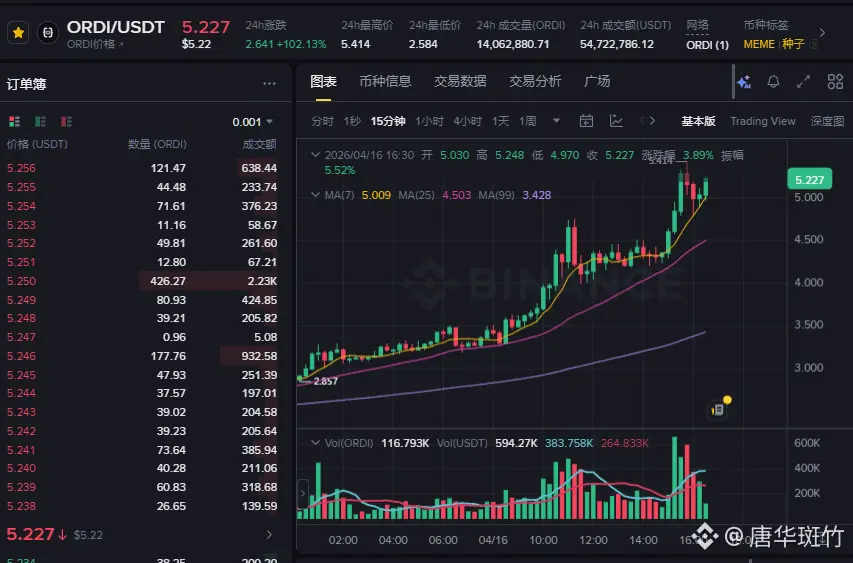The width and height of the screenshot is (853, 563).
Task: Click the 24h涨跌 value 2.641 +102.13%
Action: (286, 45)
